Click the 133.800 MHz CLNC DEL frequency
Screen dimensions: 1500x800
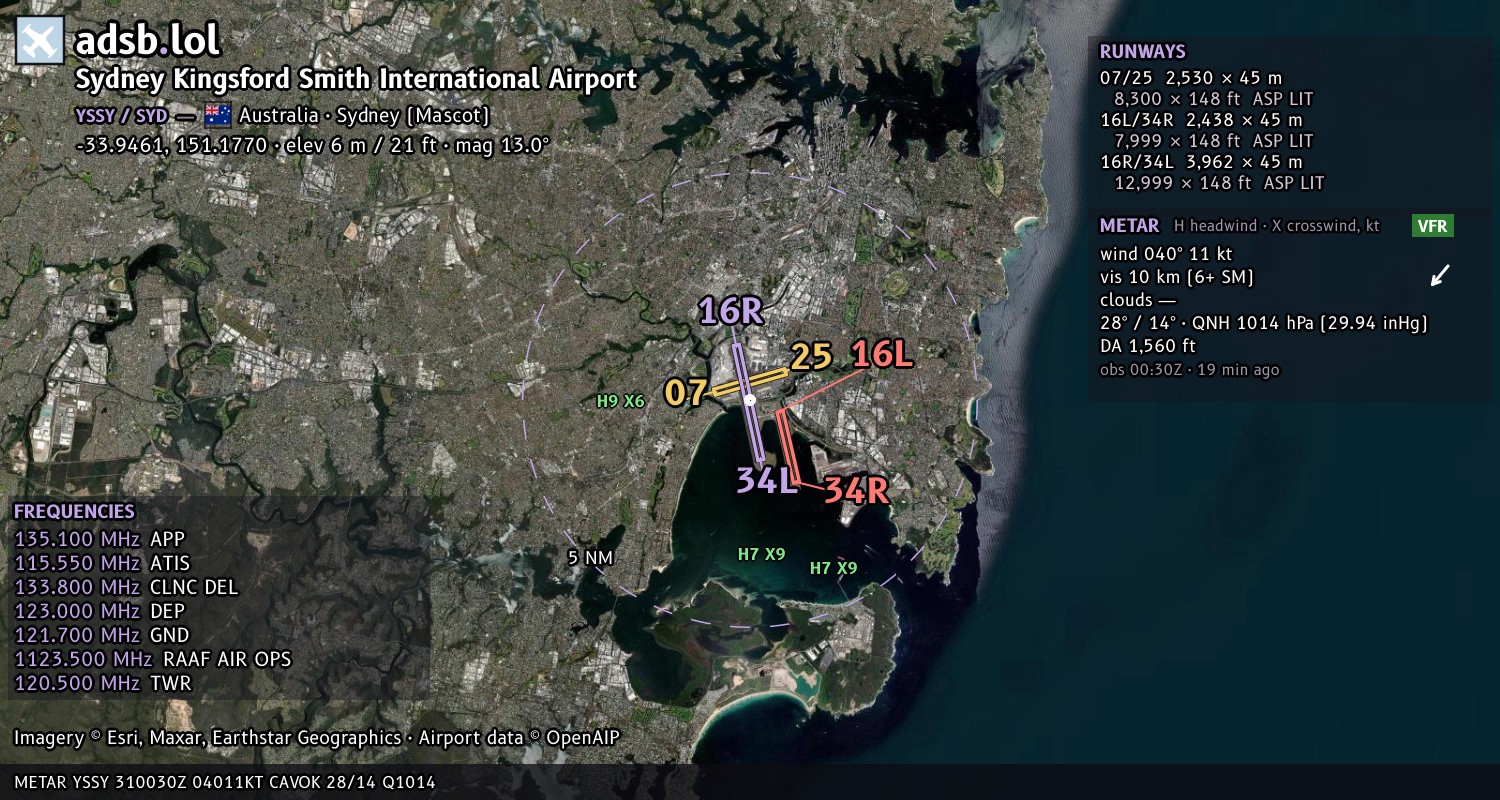coord(126,588)
